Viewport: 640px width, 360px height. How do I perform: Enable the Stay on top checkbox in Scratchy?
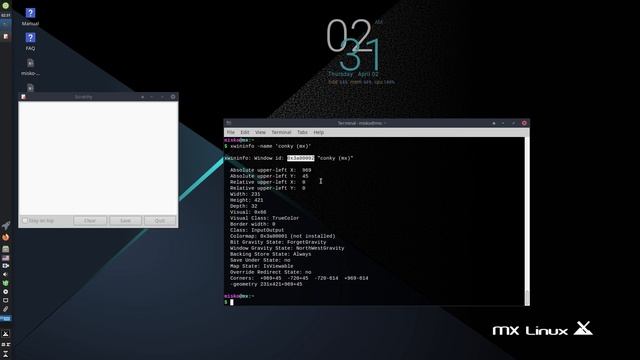coord(25,220)
